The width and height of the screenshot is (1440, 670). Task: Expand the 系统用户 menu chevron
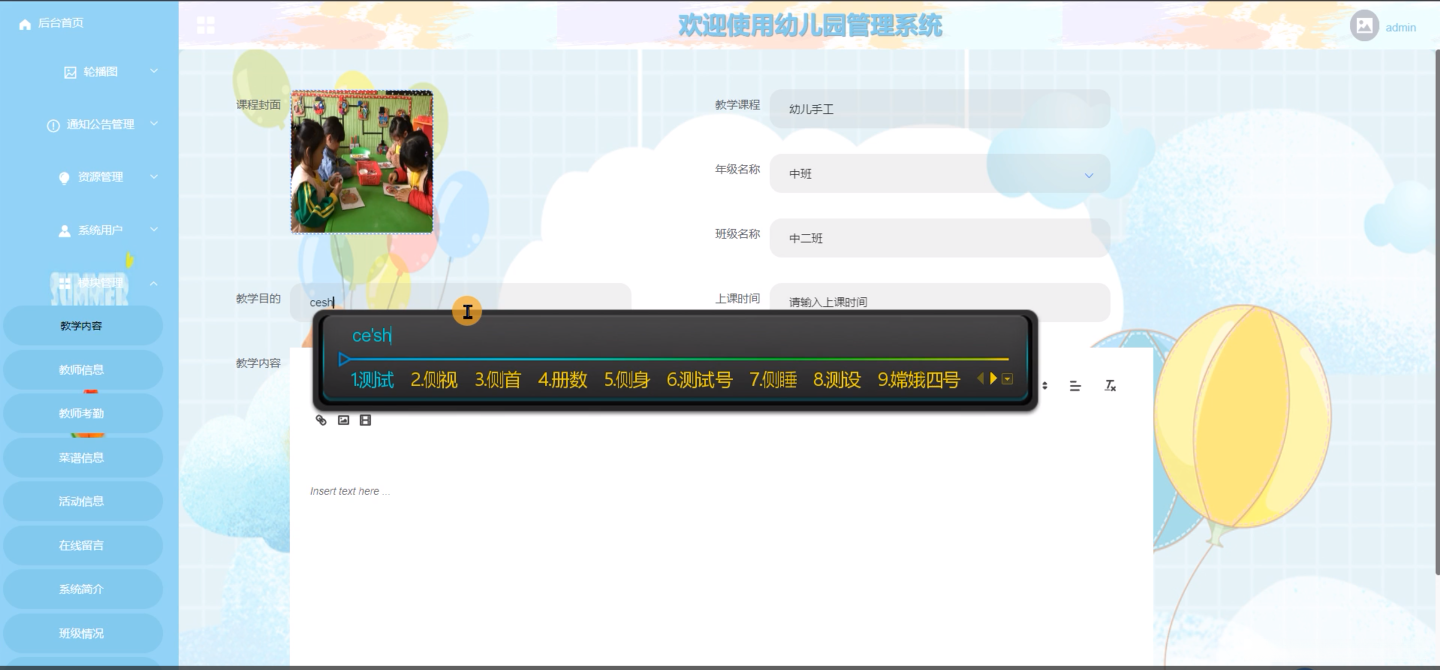tap(154, 230)
